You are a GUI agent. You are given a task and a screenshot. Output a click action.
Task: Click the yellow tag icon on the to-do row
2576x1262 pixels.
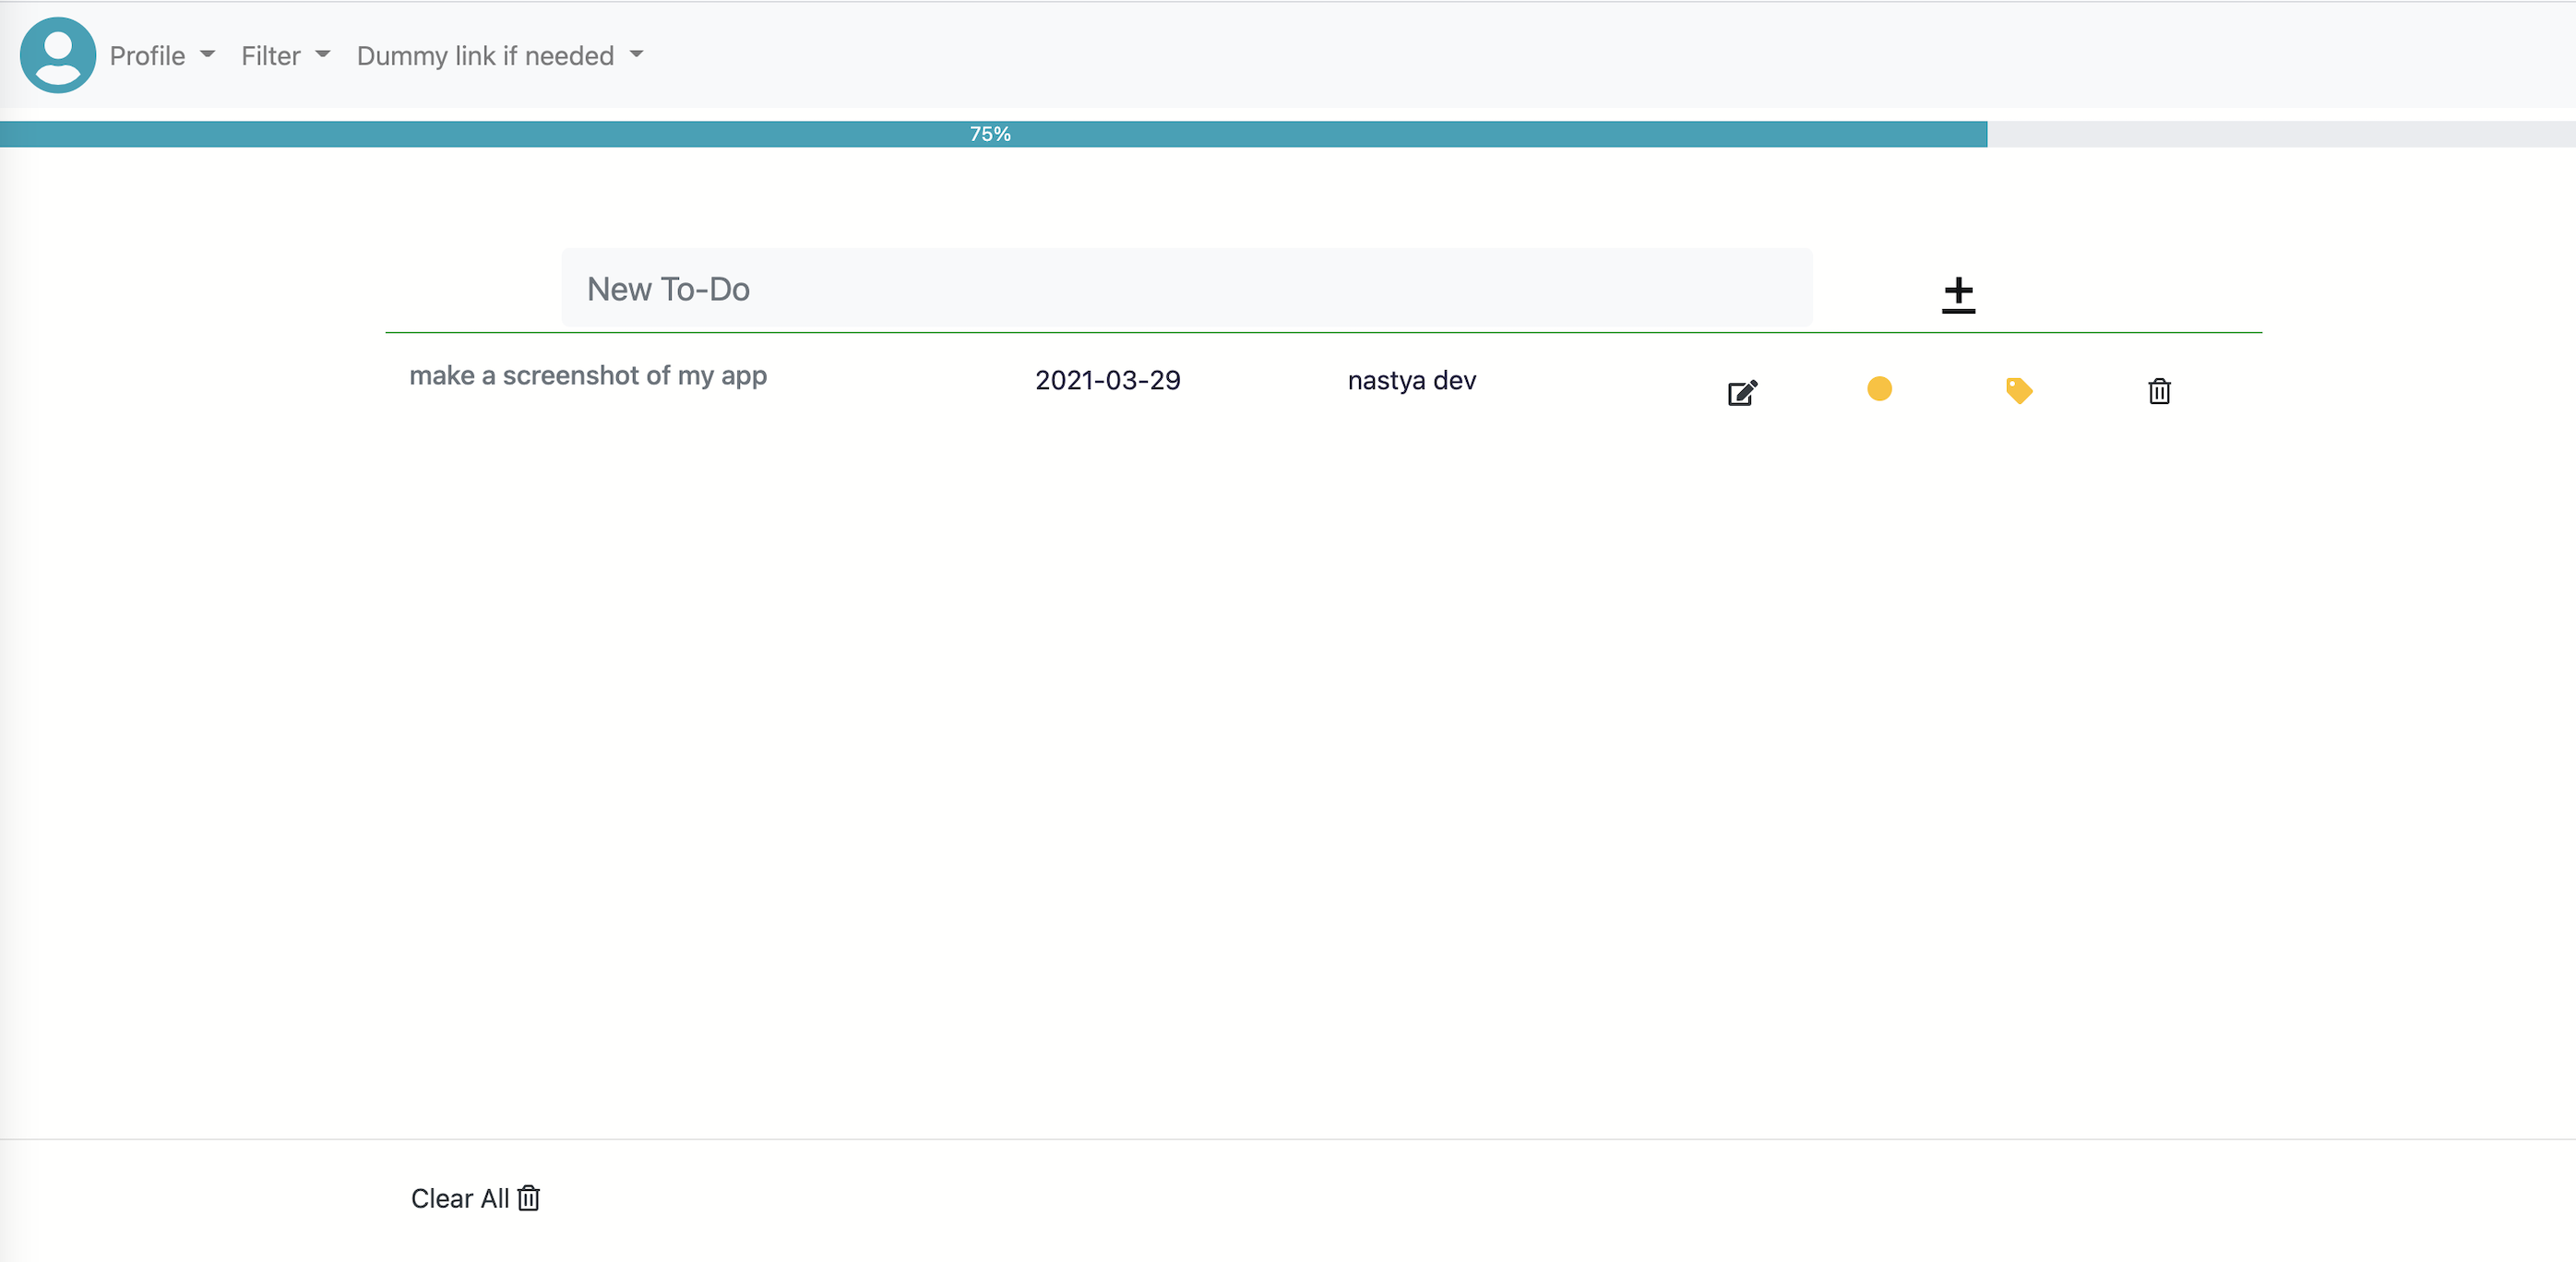[x=2020, y=392]
